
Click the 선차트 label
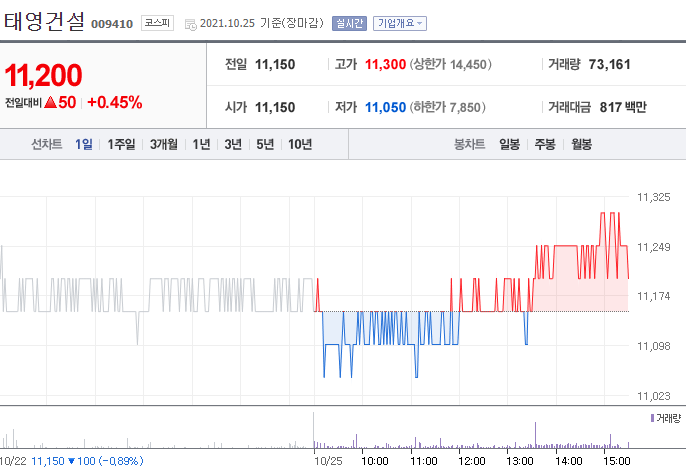[x=46, y=144]
